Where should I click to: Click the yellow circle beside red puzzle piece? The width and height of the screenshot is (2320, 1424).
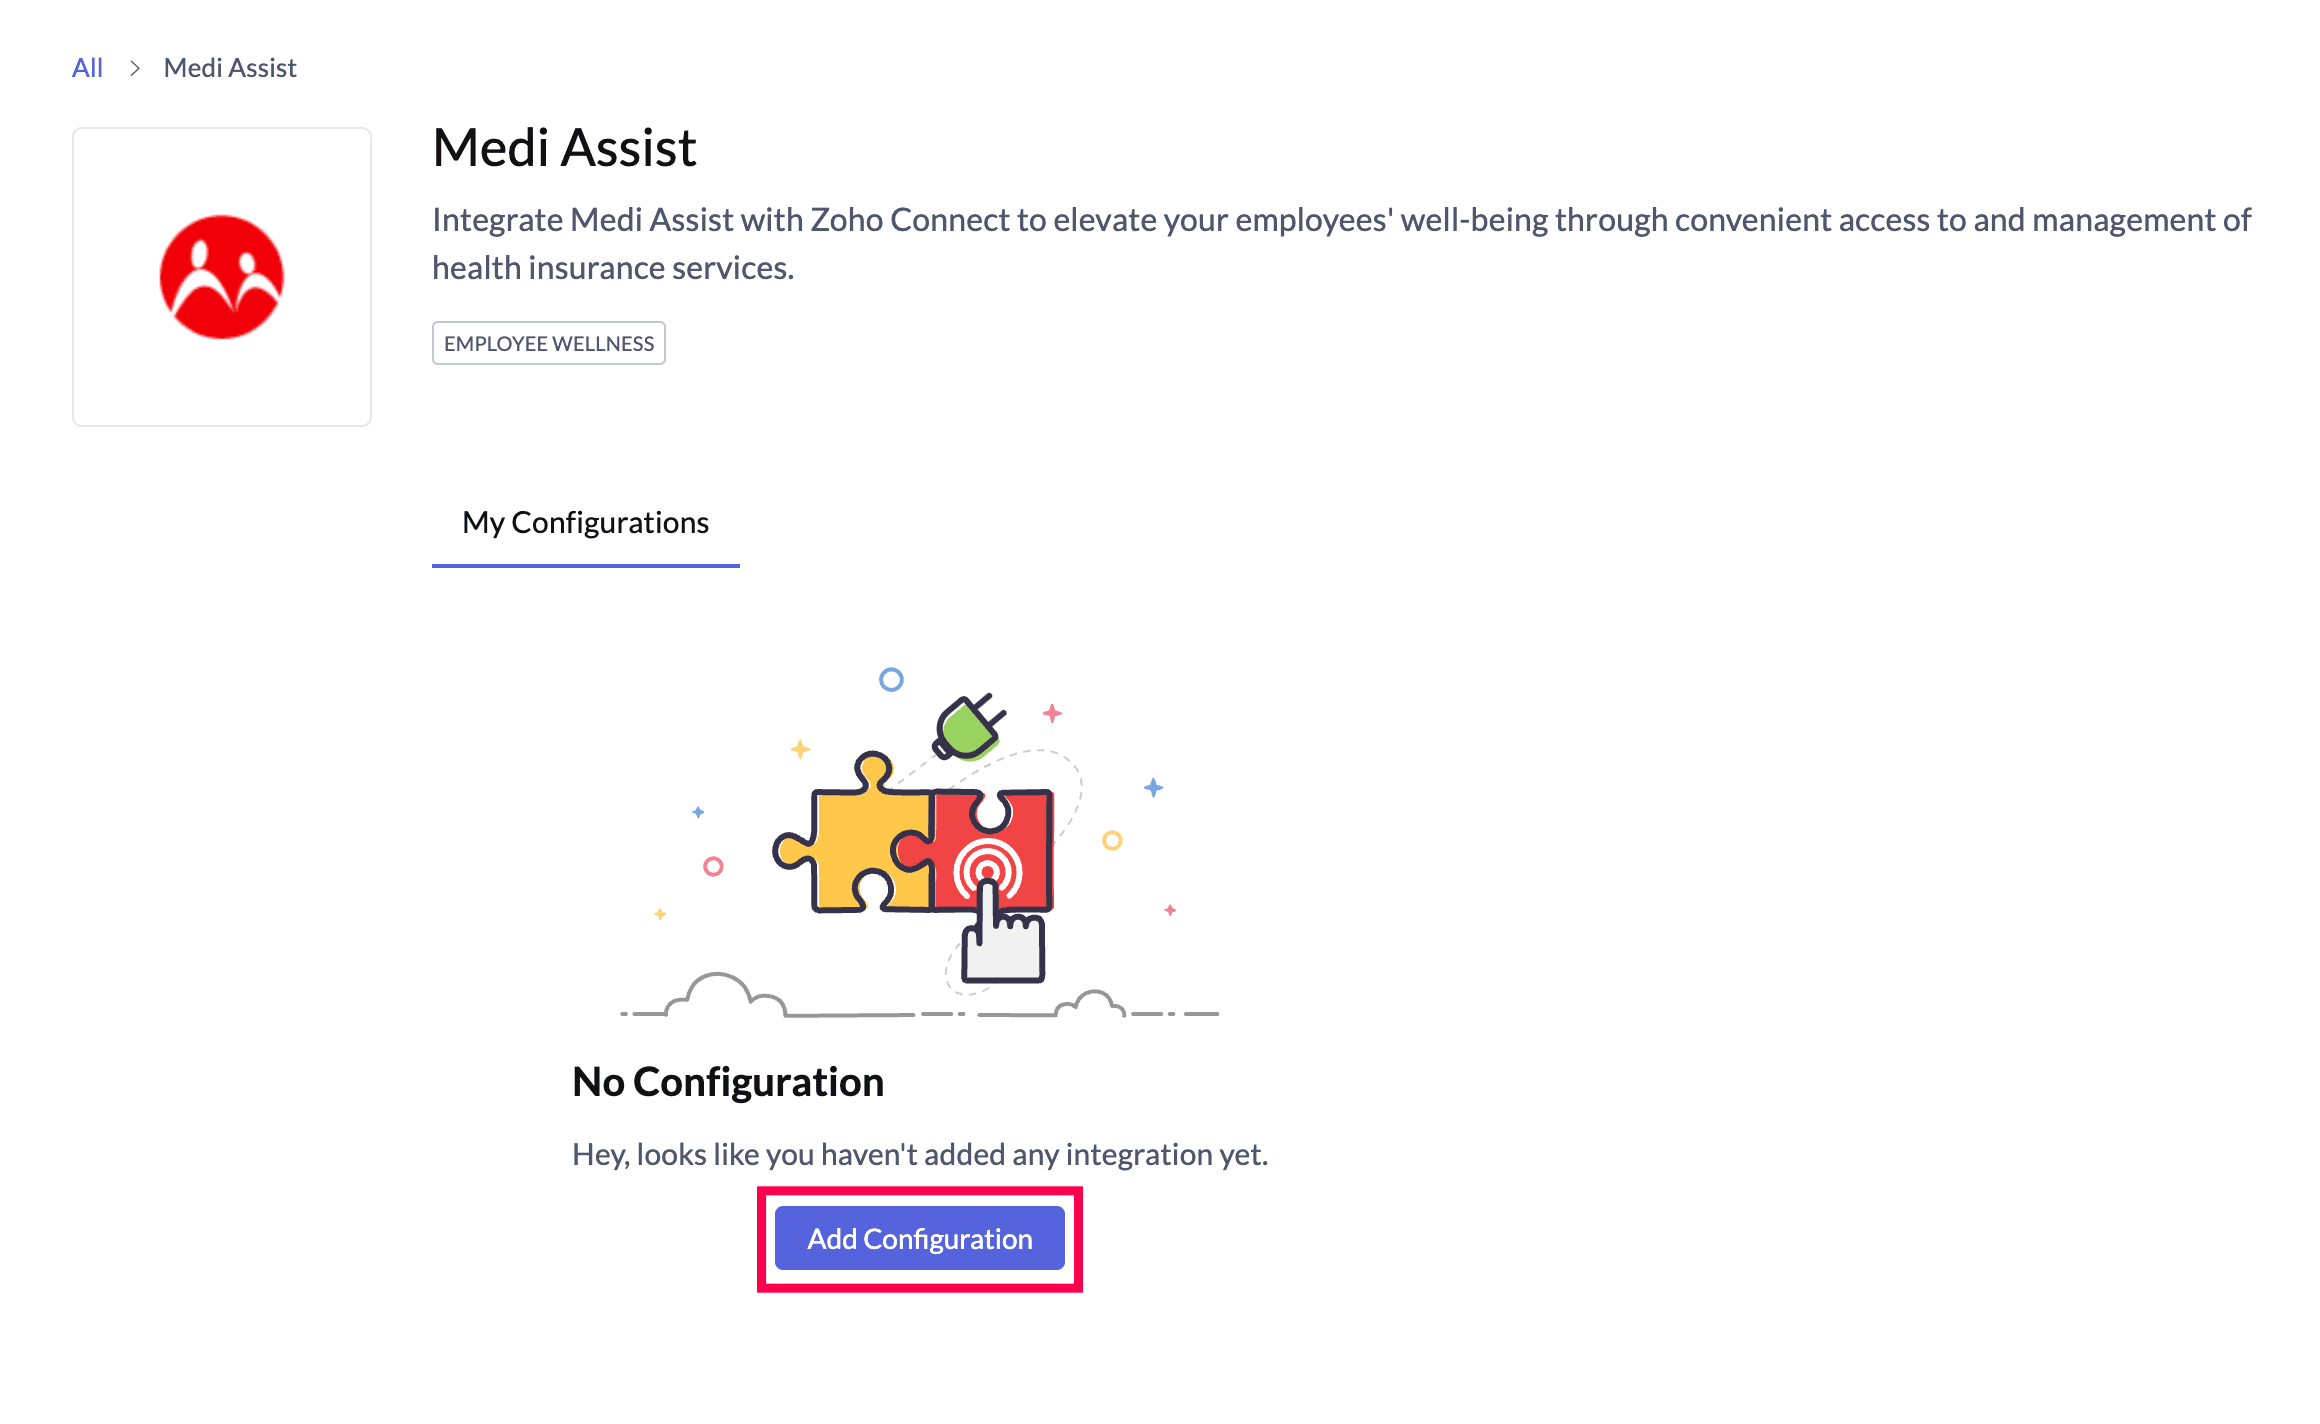[1112, 841]
